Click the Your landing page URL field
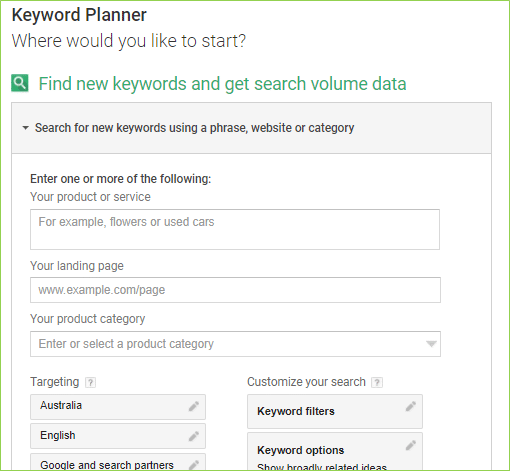This screenshot has width=510, height=471. [235, 290]
